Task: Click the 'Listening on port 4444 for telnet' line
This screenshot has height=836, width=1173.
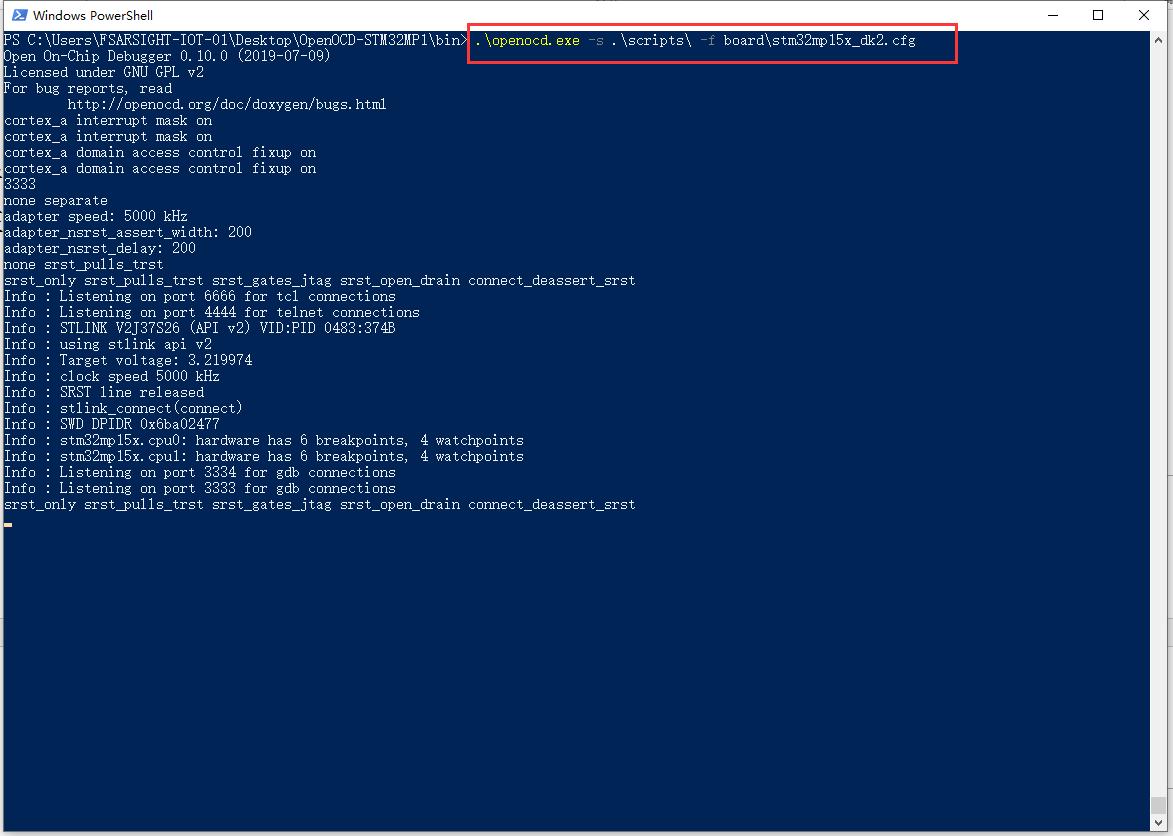Action: [212, 313]
